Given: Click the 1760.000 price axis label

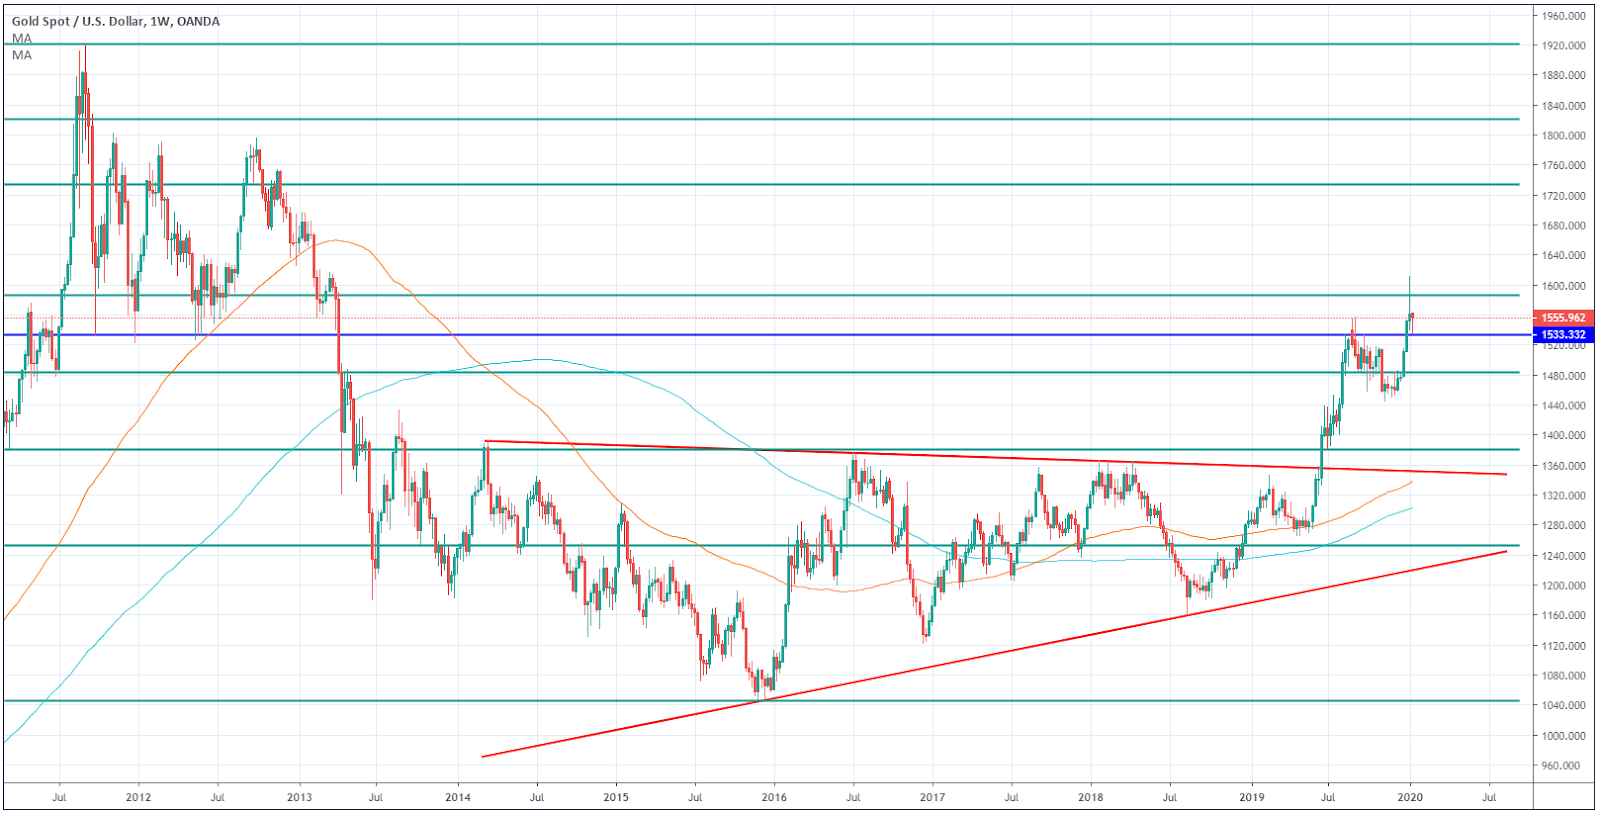Looking at the screenshot, I should coord(1563,166).
